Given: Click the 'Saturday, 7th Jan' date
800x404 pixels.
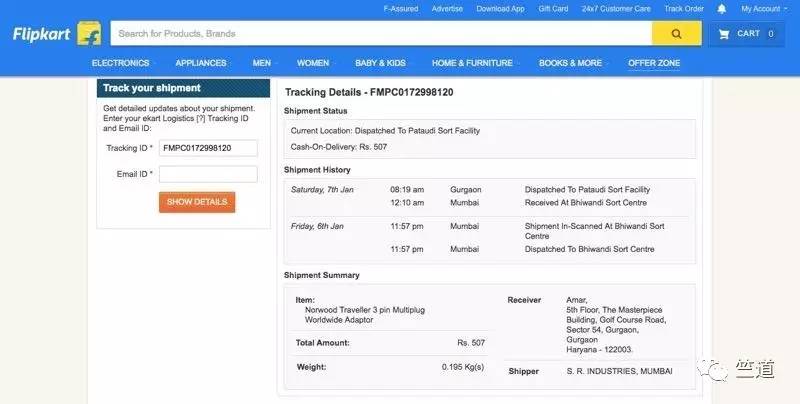Looking at the screenshot, I should click(322, 190).
